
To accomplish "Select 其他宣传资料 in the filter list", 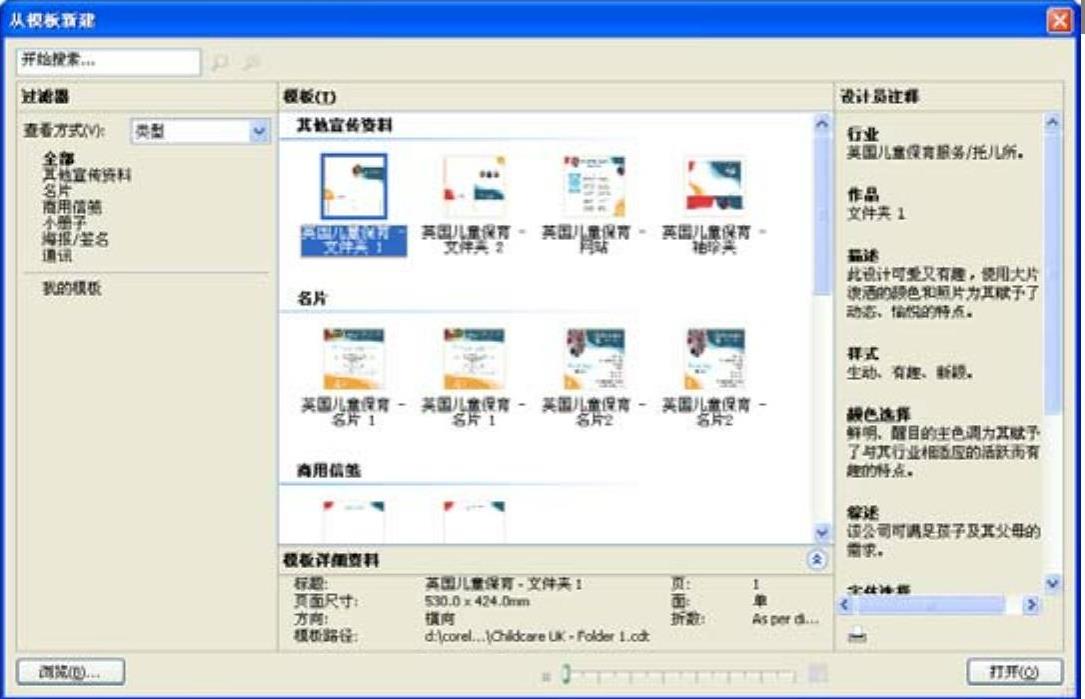I will point(86,175).
